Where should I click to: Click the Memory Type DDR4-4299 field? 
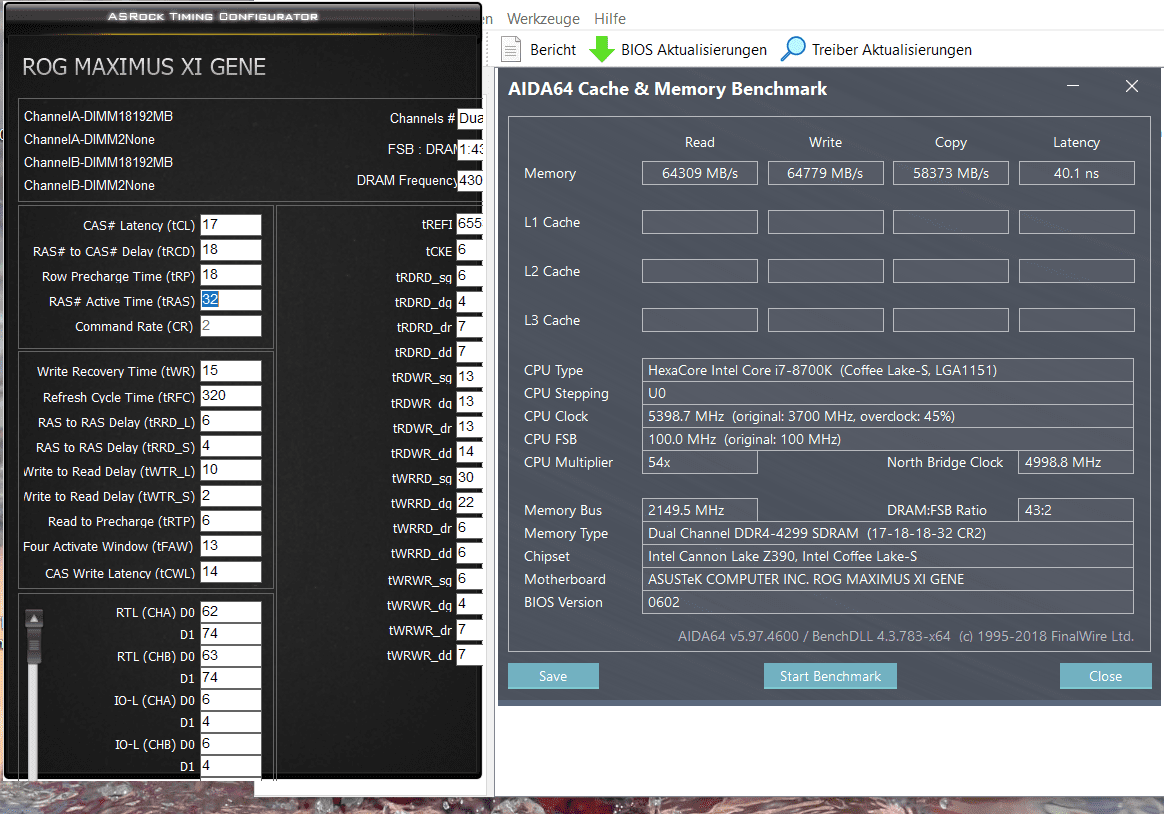[887, 534]
